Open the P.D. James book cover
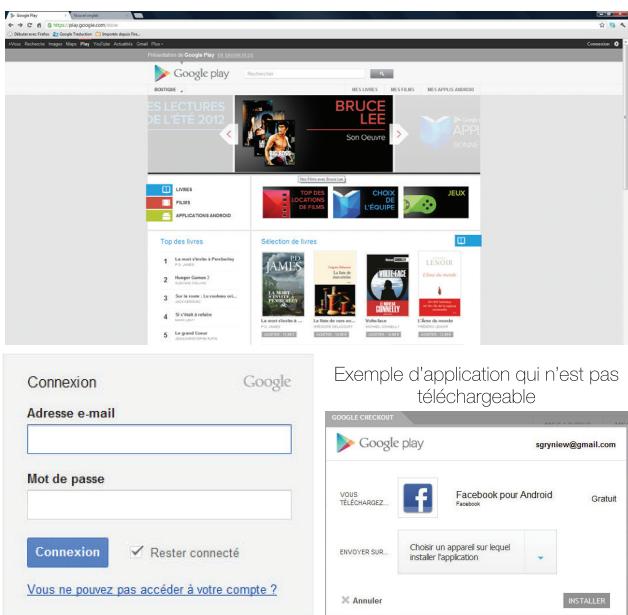 coord(283,284)
